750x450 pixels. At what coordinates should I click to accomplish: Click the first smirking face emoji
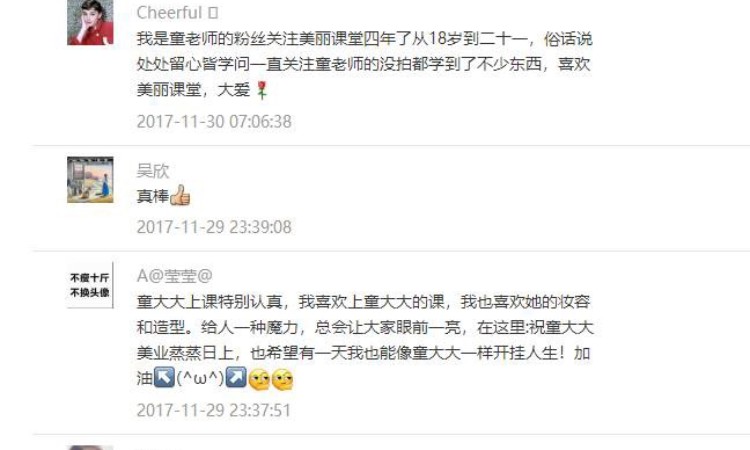[259, 380]
